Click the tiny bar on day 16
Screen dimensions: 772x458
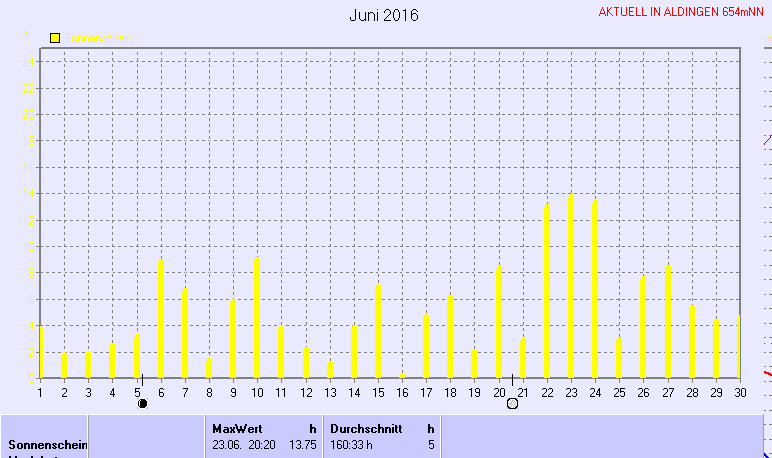tap(402, 376)
